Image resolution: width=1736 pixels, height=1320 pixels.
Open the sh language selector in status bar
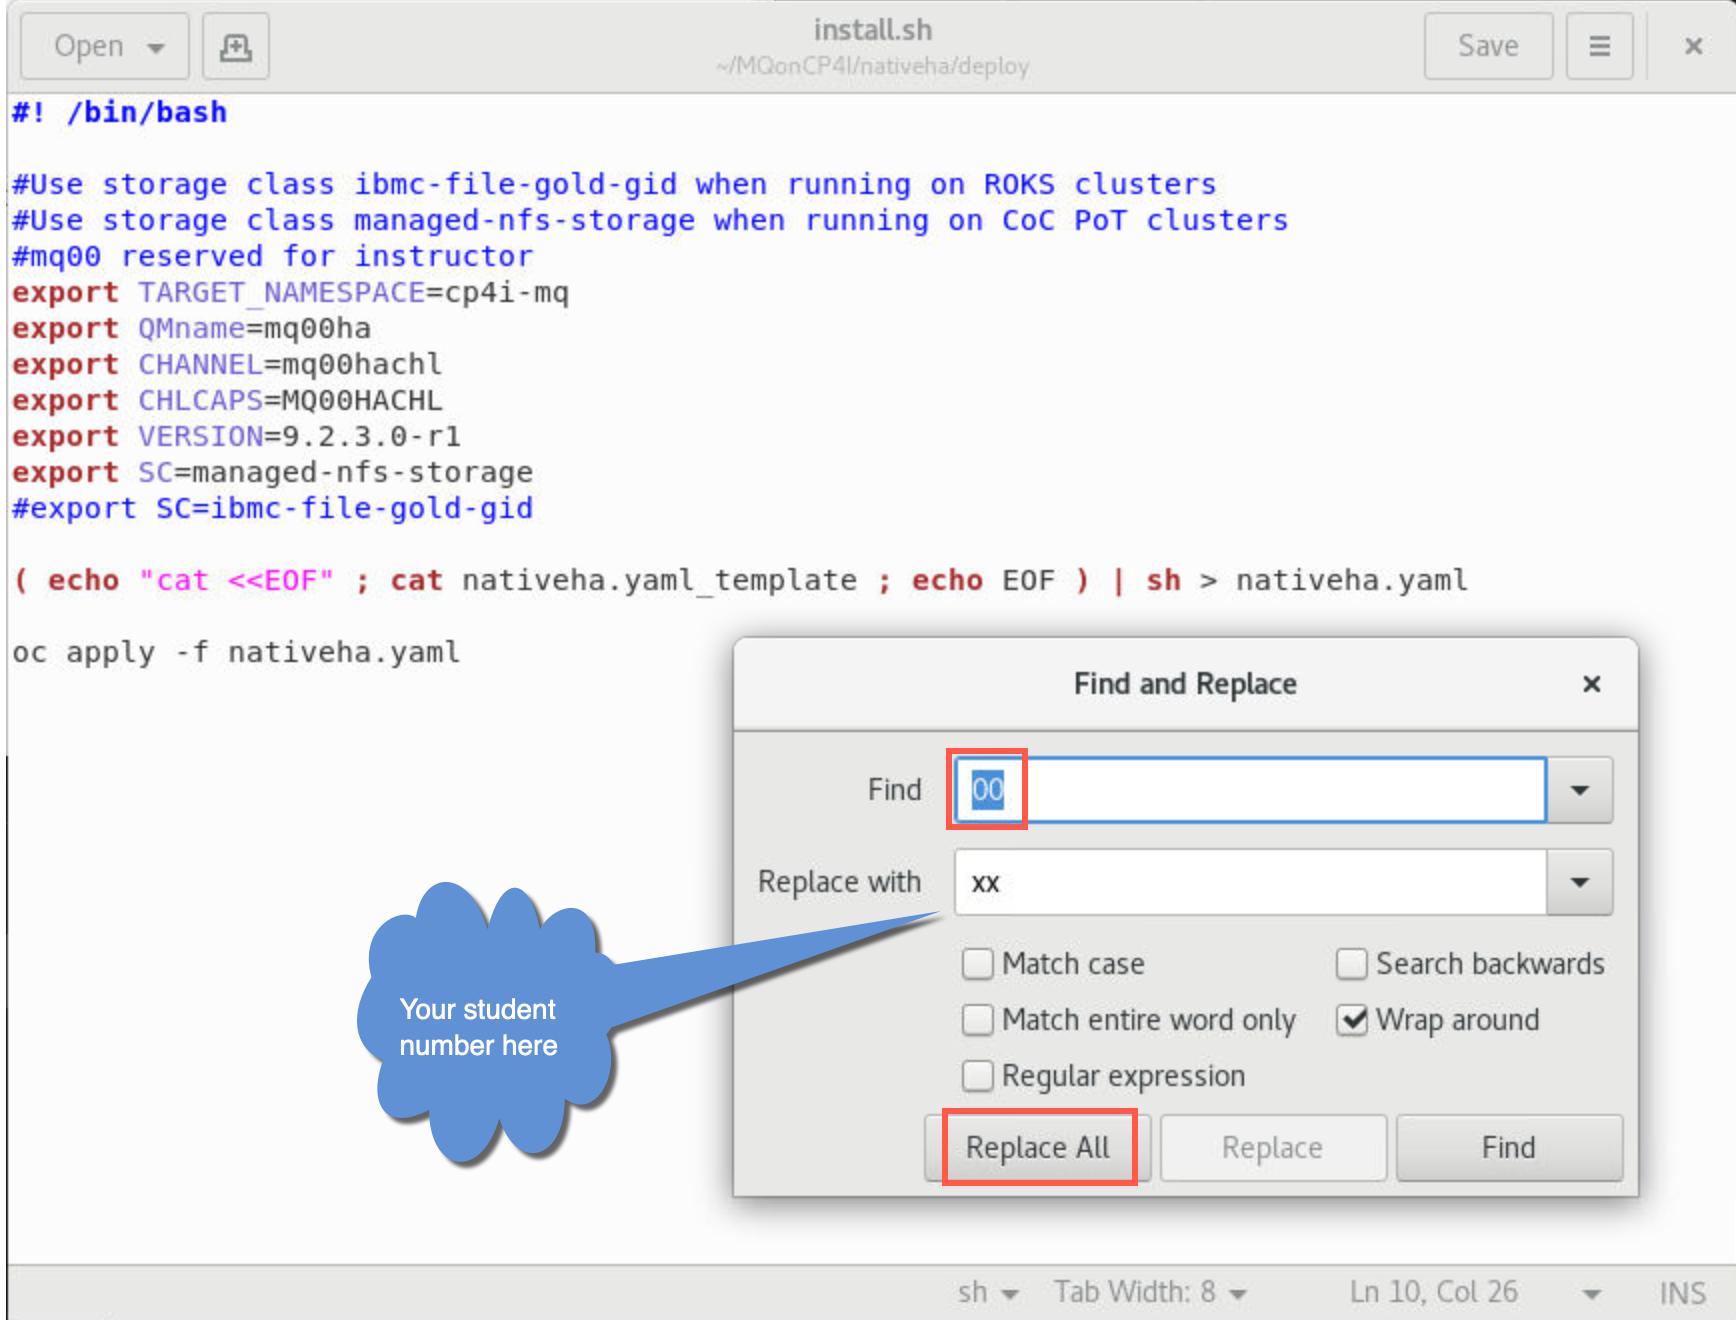click(988, 1292)
